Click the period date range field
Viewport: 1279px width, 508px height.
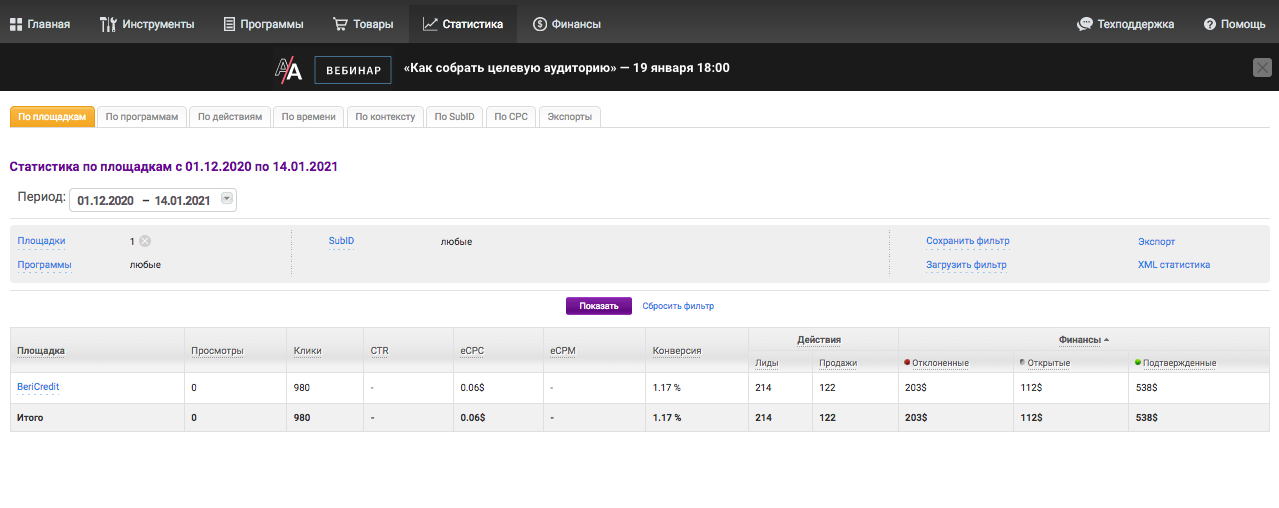(x=153, y=200)
